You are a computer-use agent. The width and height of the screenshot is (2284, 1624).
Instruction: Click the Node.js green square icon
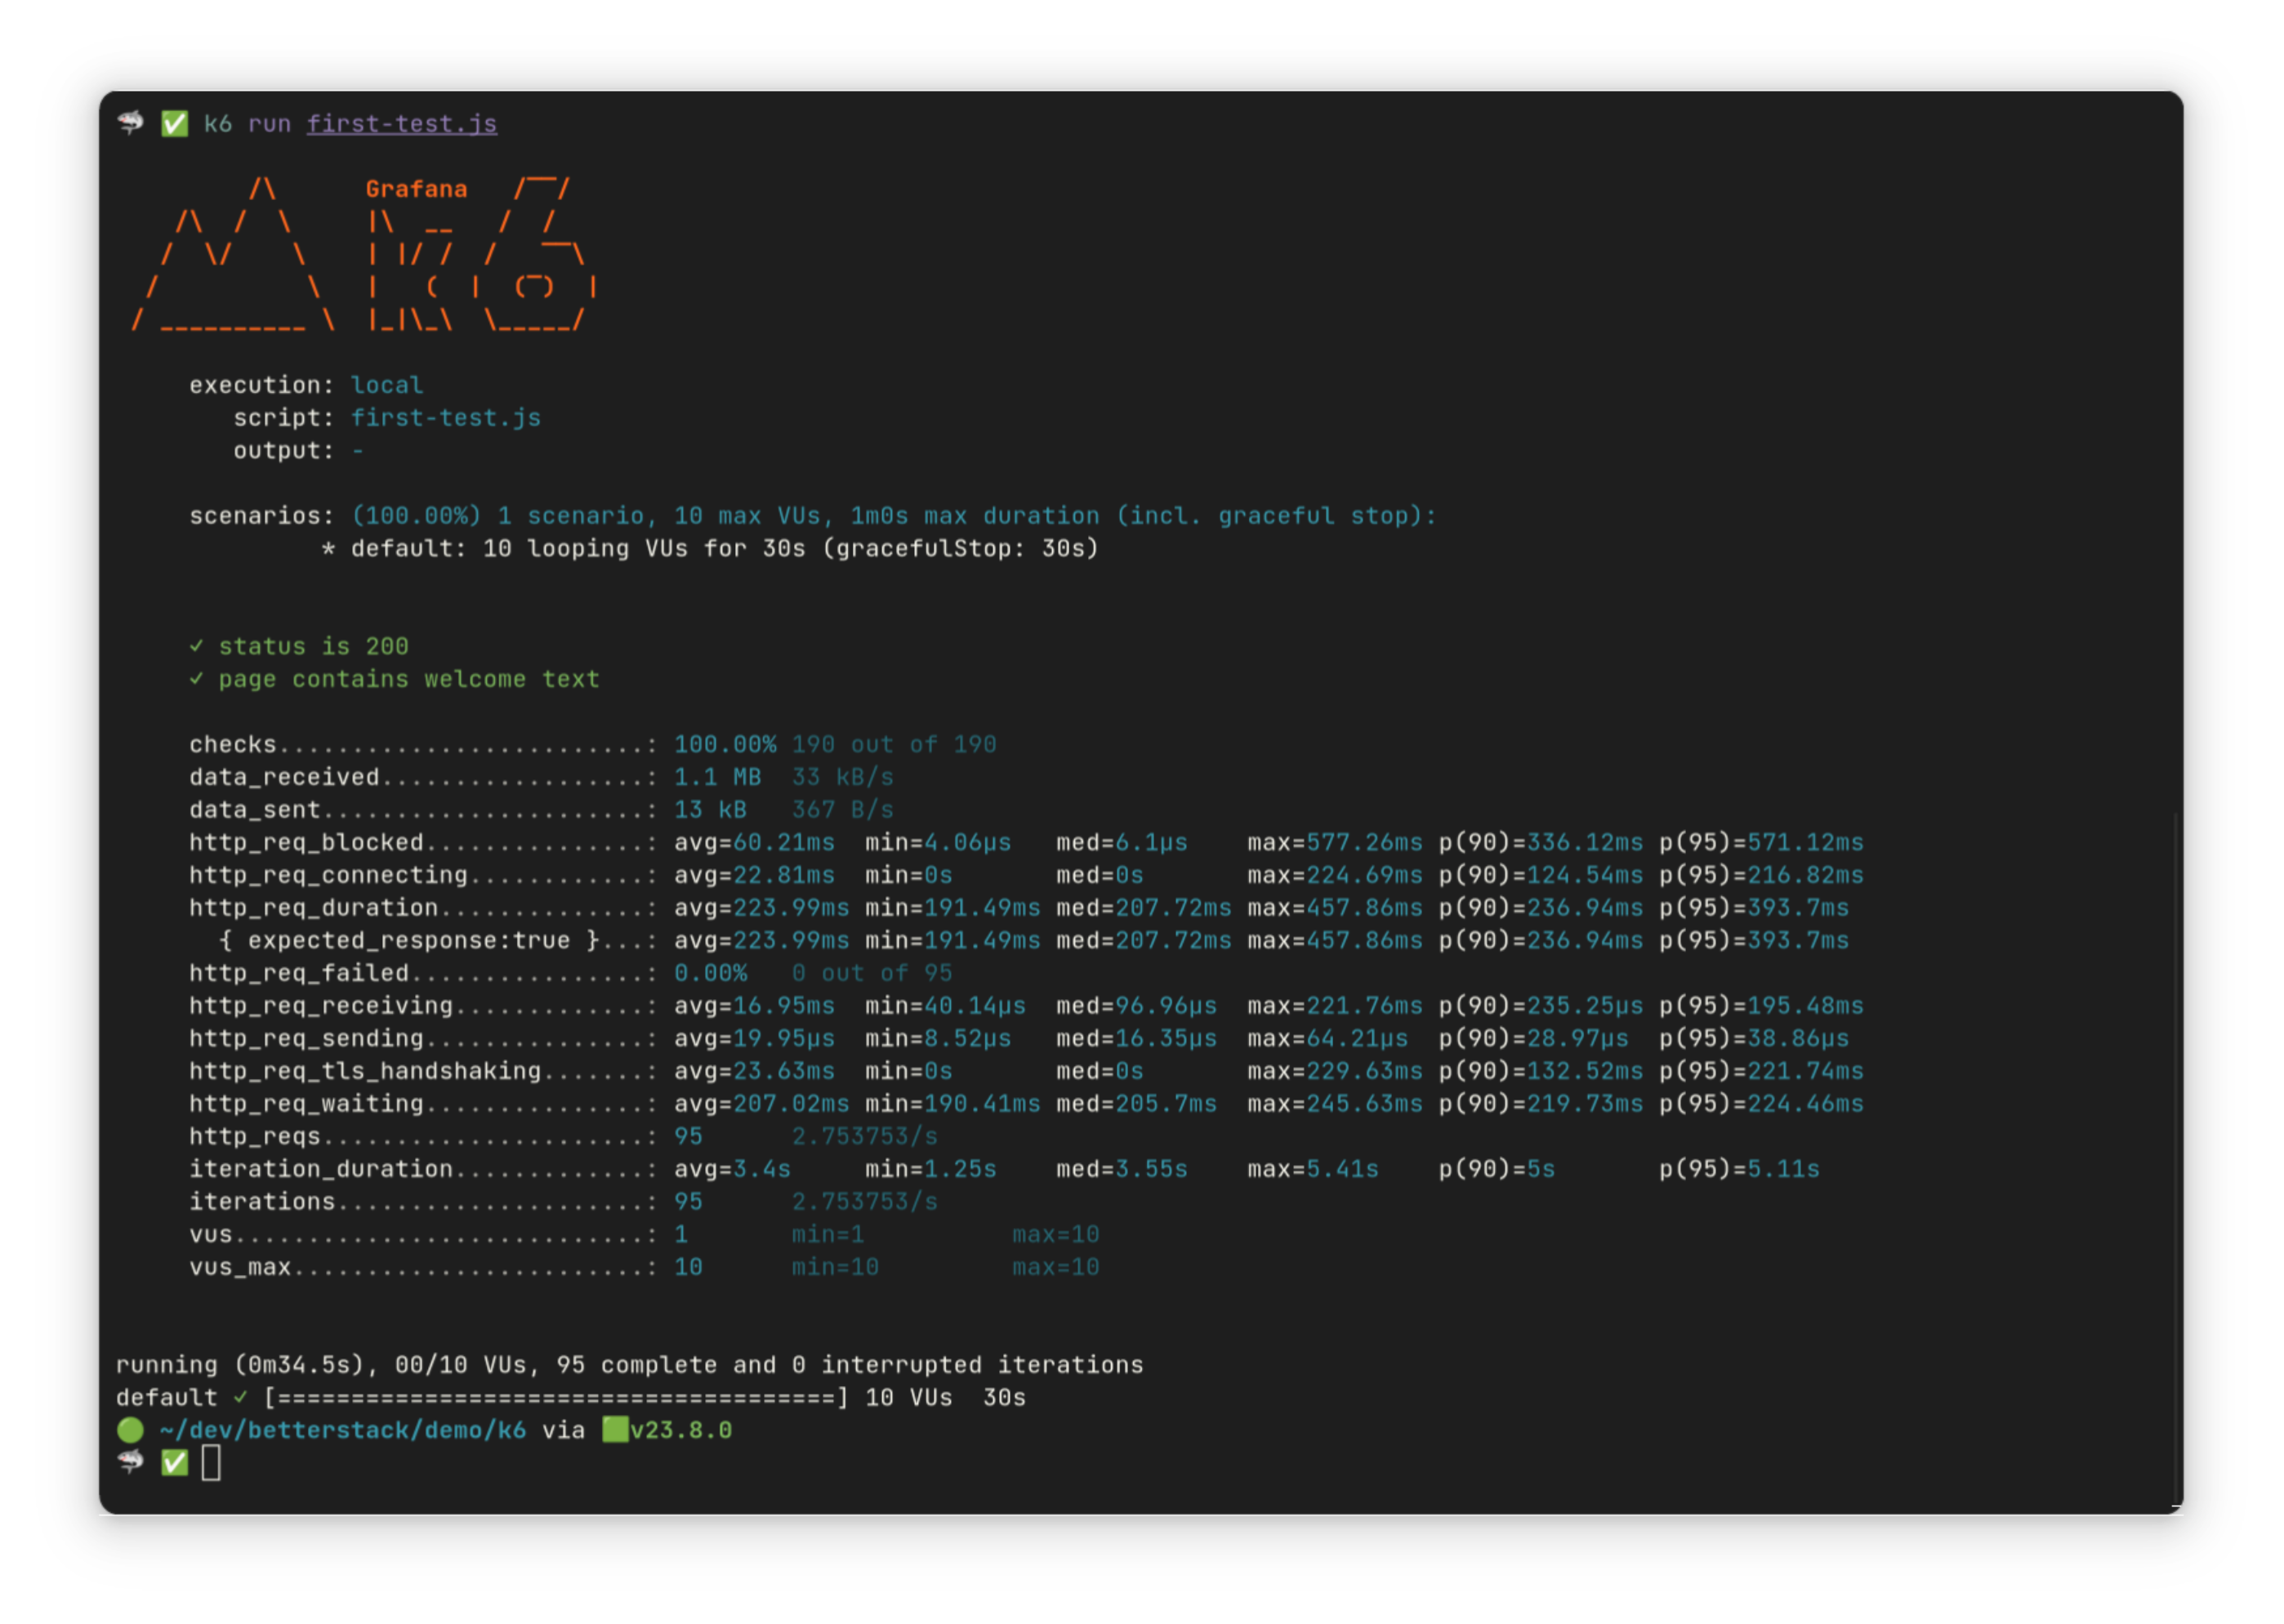(x=614, y=1430)
